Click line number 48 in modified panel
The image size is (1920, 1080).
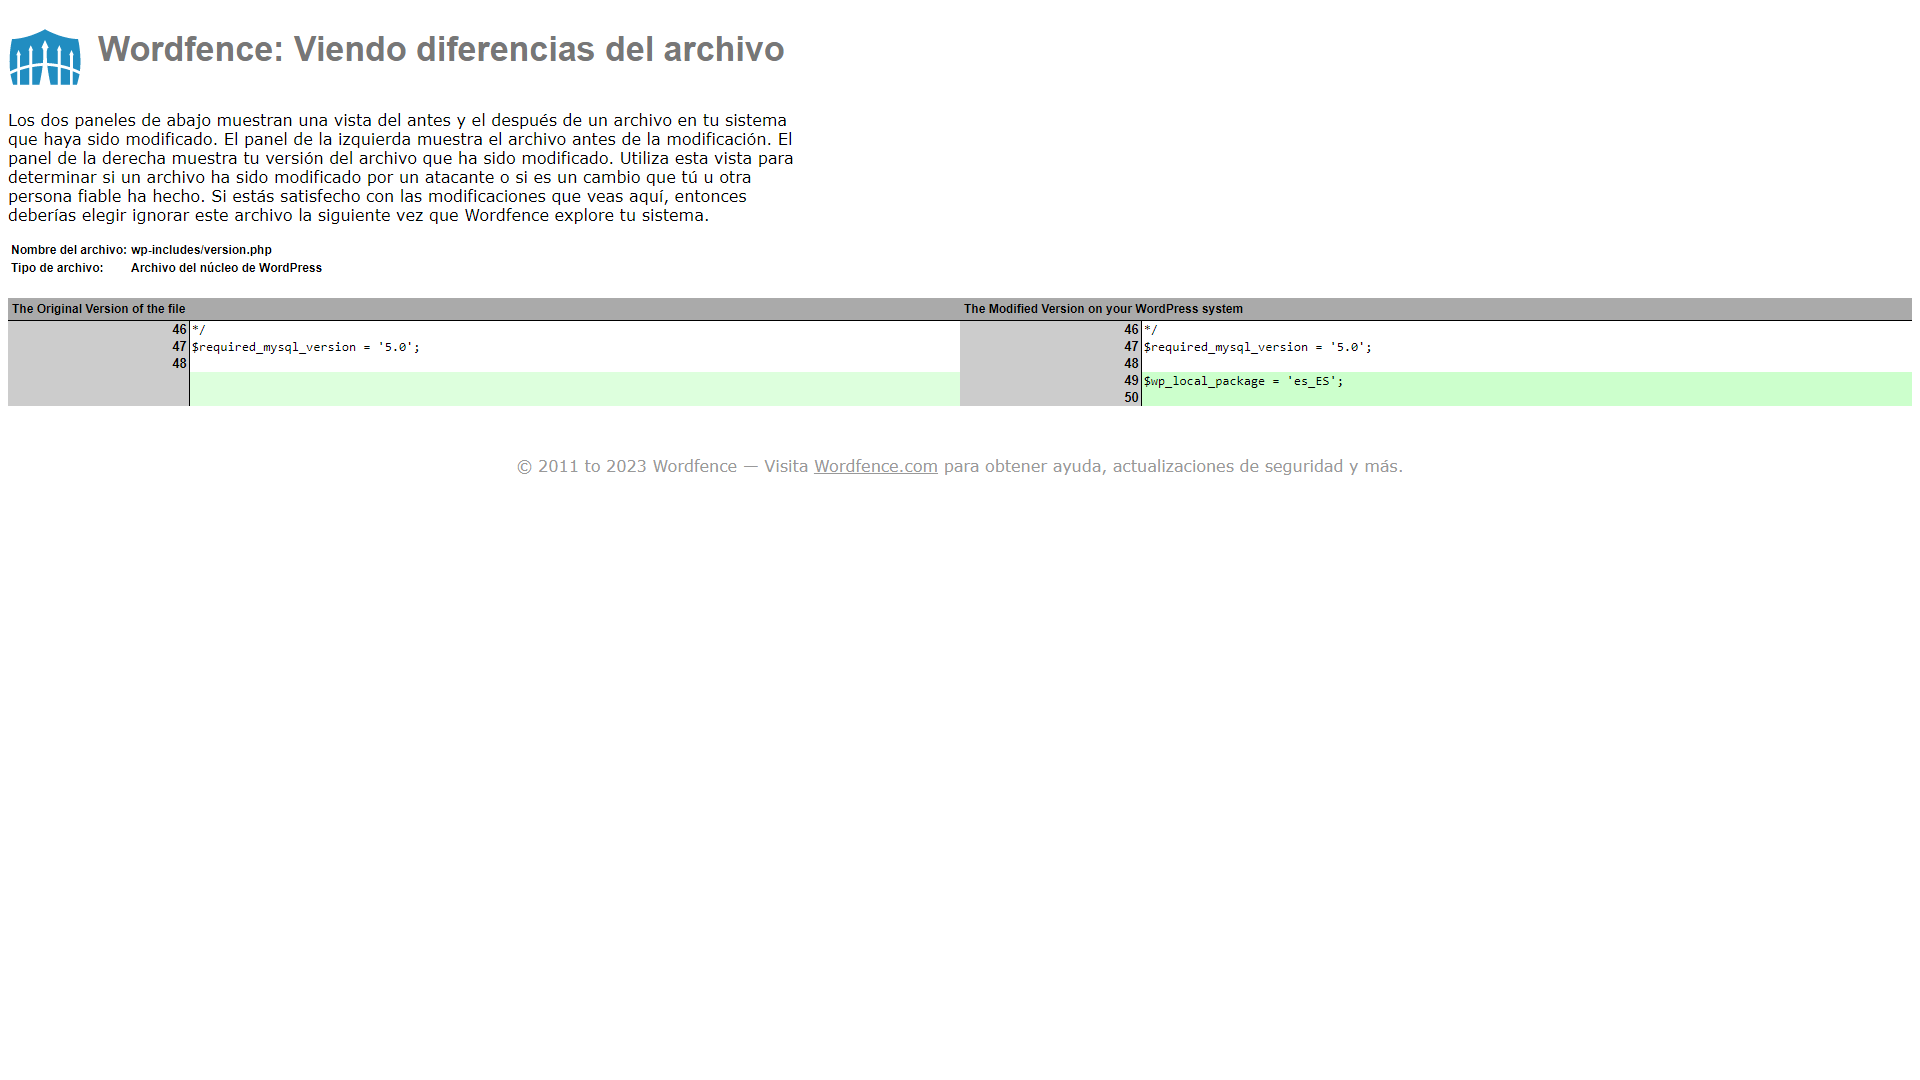[1131, 363]
